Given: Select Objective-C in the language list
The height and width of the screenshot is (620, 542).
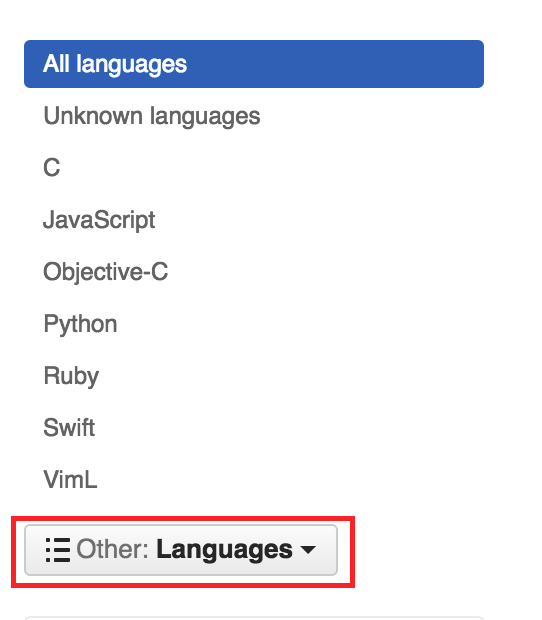Looking at the screenshot, I should pos(106,272).
